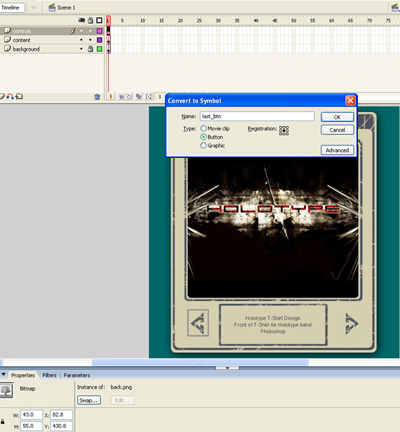Click the W field showing 43.0
The width and height of the screenshot is (400, 432).
click(32, 415)
